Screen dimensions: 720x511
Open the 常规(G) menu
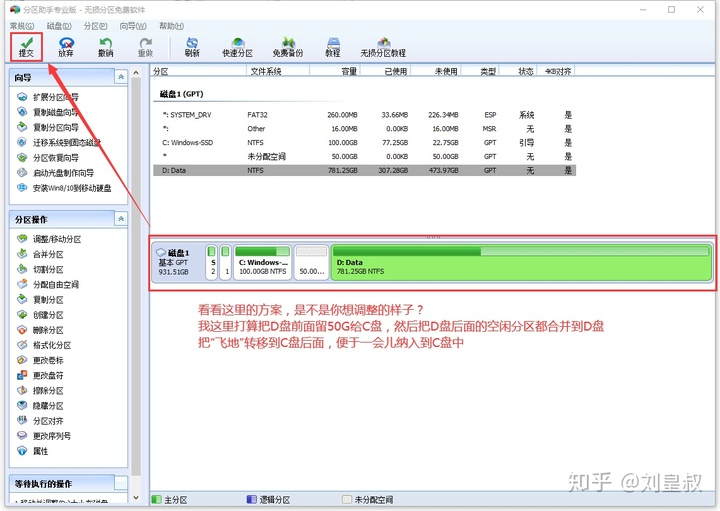tap(22, 26)
